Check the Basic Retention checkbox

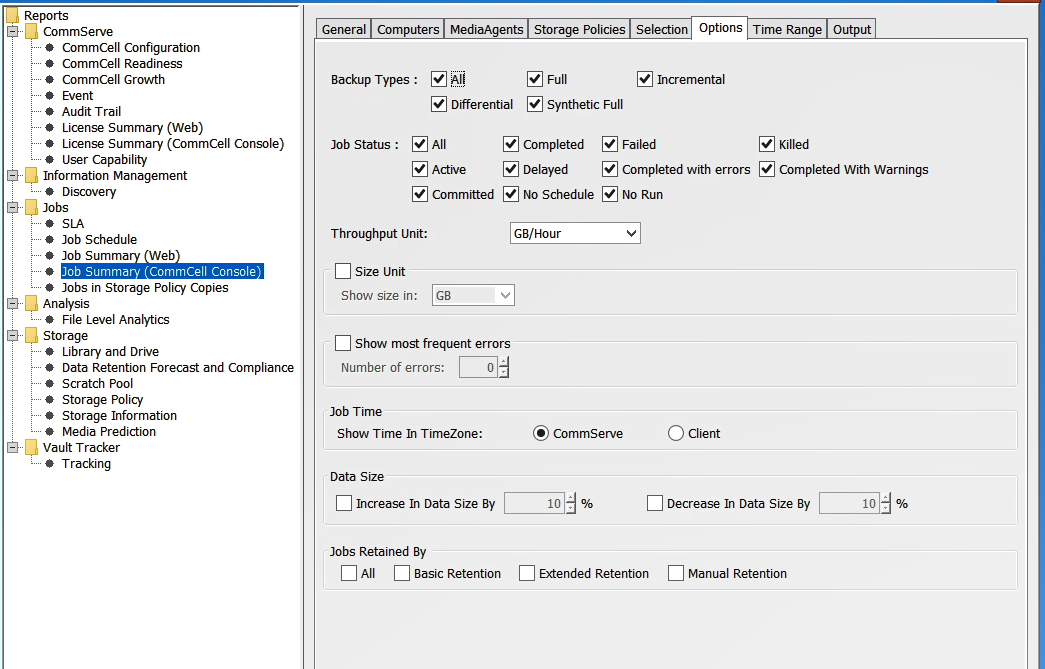pyautogui.click(x=402, y=573)
